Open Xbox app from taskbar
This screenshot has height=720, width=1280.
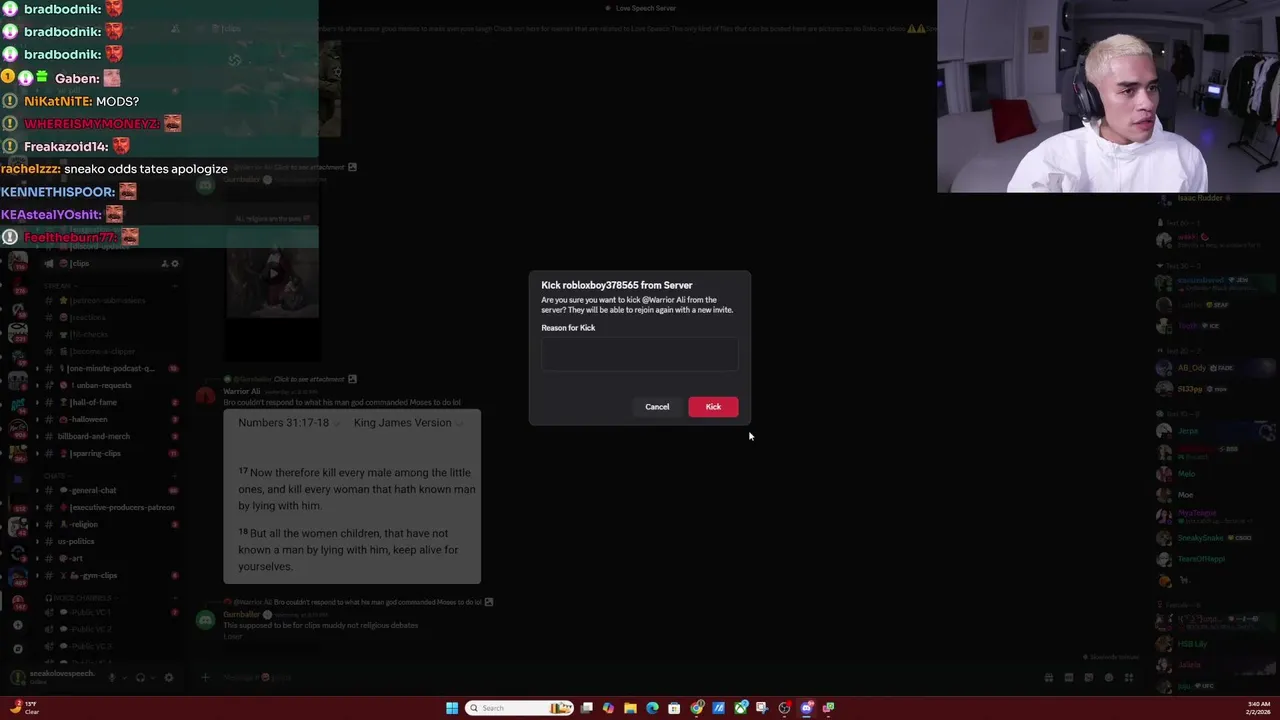(x=741, y=708)
